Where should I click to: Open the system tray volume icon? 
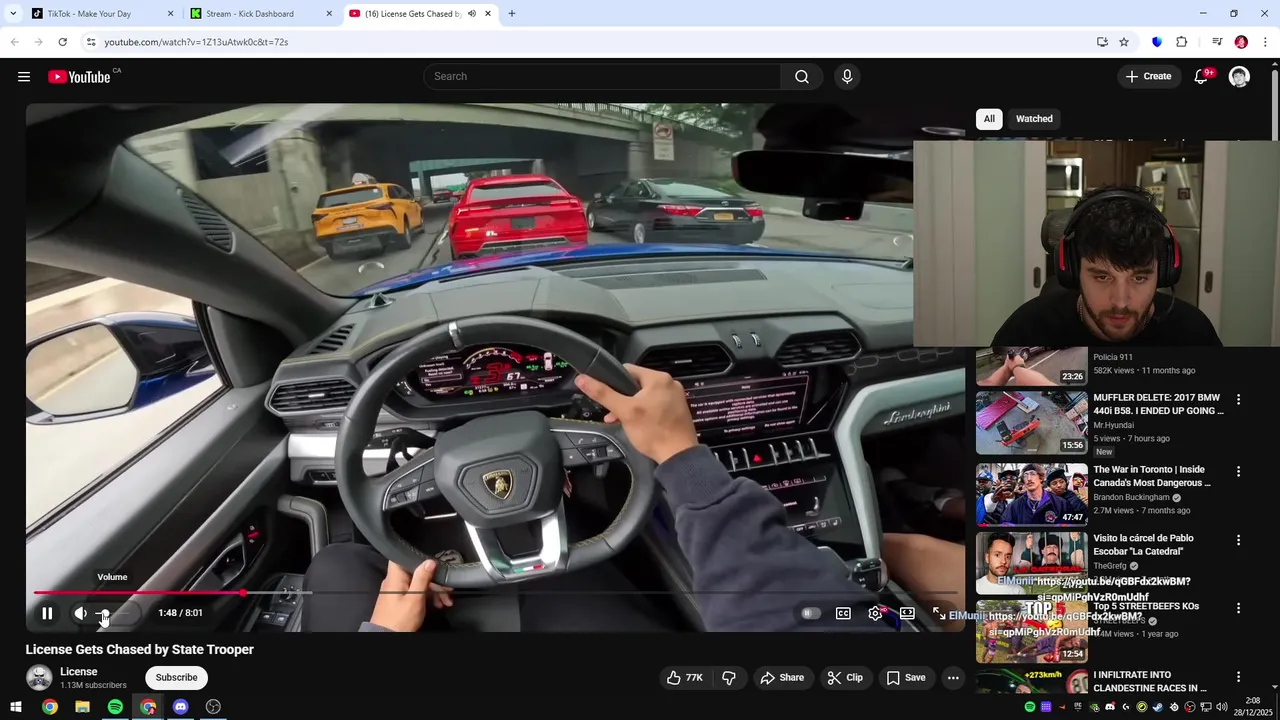coord(1222,707)
